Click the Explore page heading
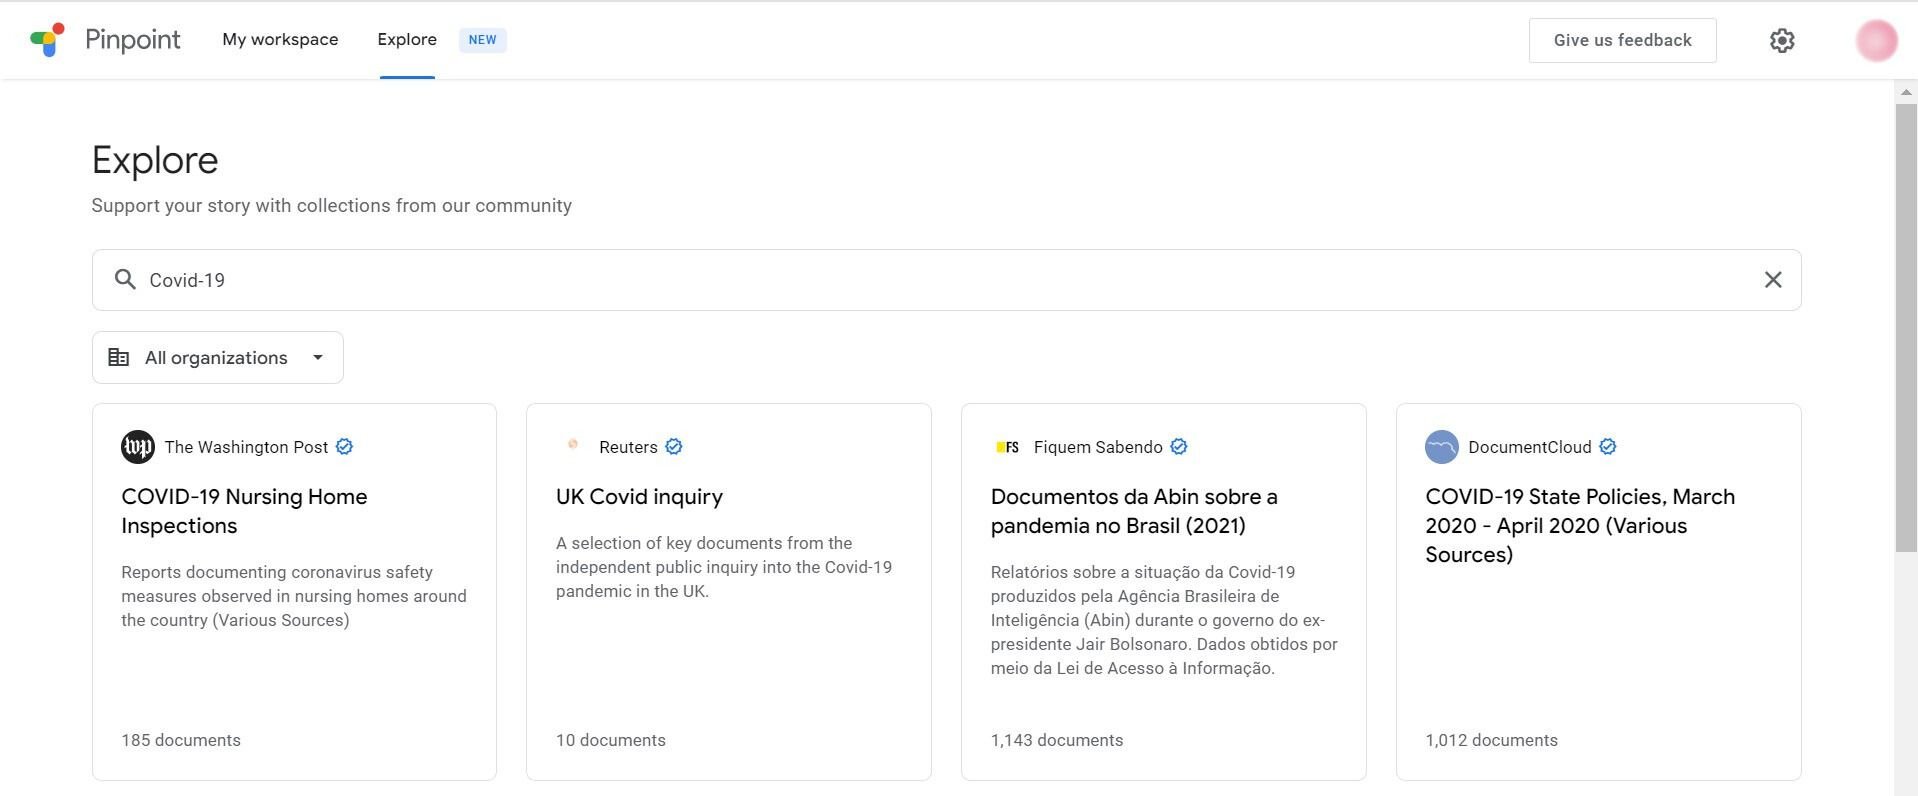The image size is (1918, 796). [155, 160]
